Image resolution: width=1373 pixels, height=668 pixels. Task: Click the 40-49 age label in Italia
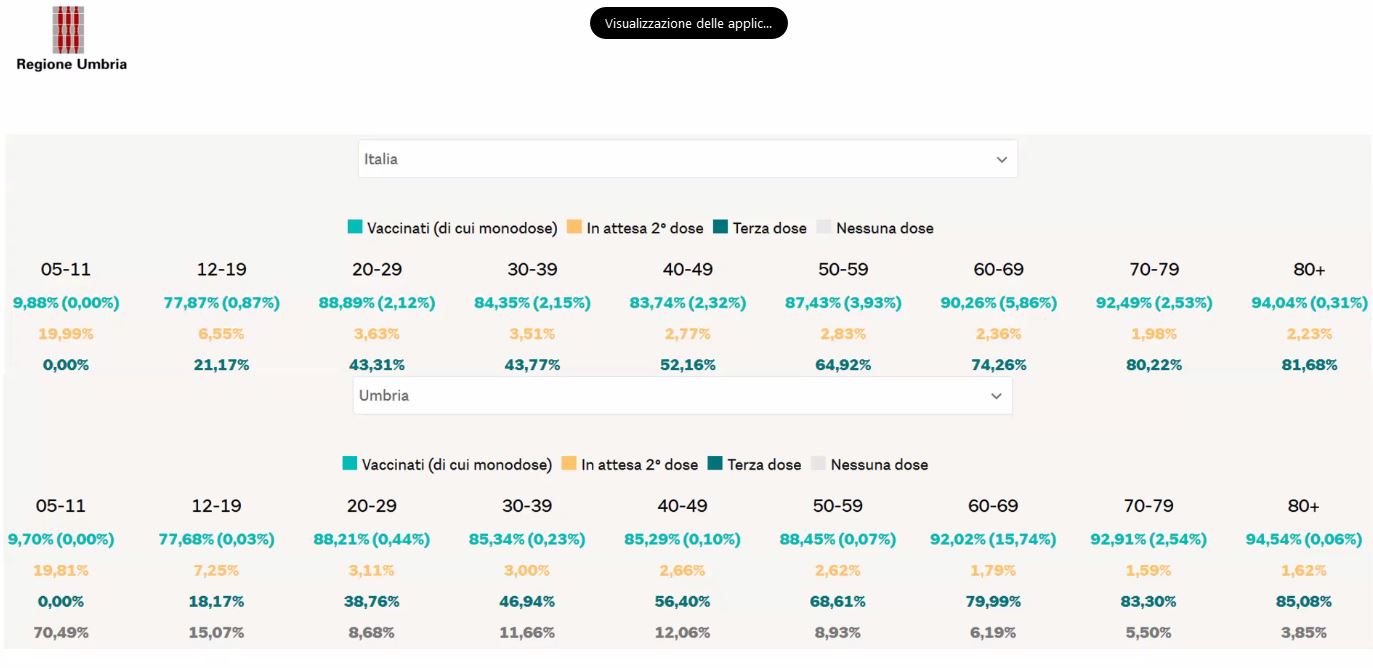pyautogui.click(x=688, y=270)
